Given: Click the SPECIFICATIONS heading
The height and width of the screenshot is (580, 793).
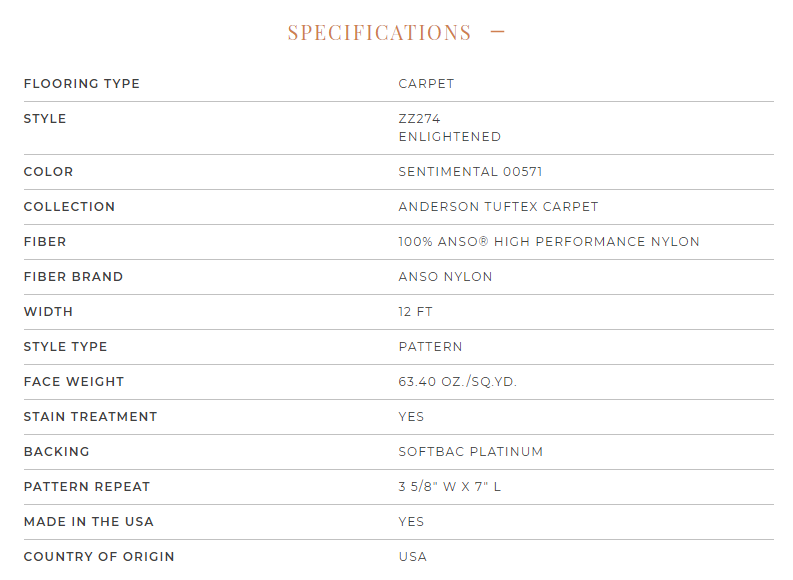Looking at the screenshot, I should [379, 32].
